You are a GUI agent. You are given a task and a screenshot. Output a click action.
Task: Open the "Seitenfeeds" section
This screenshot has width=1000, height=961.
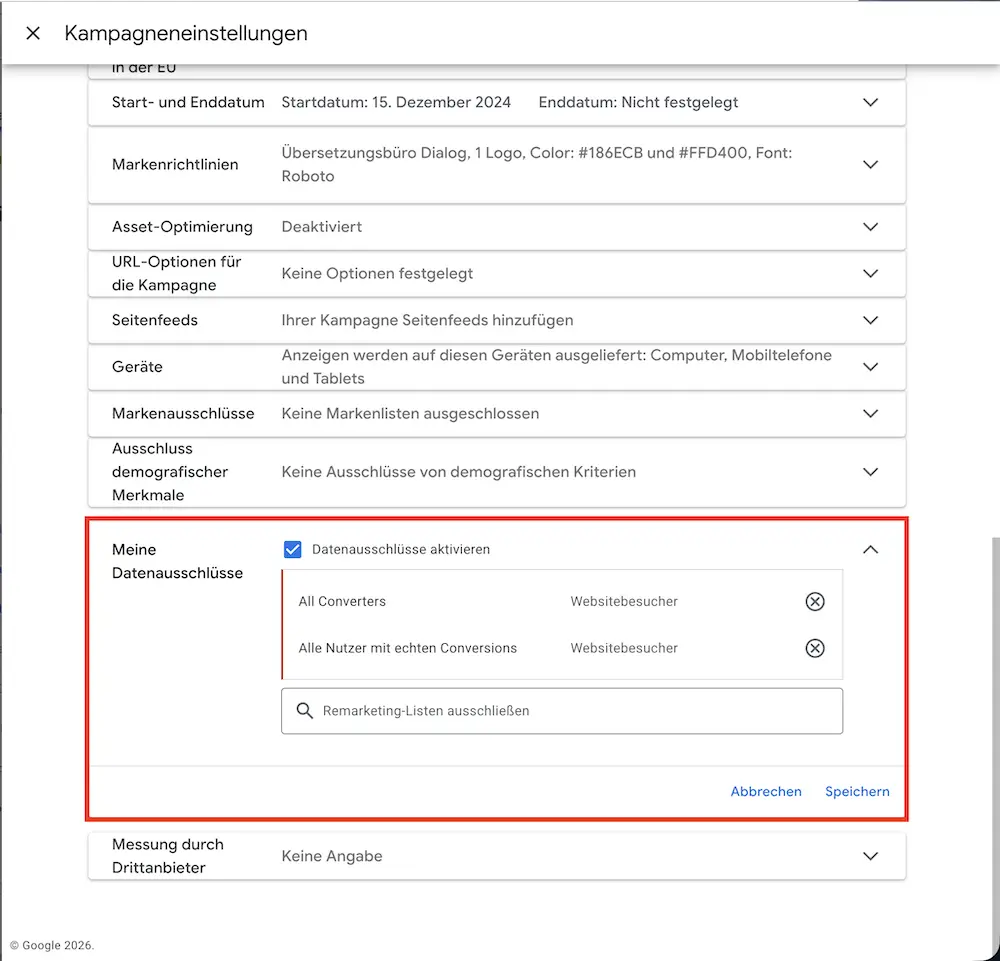(x=869, y=320)
